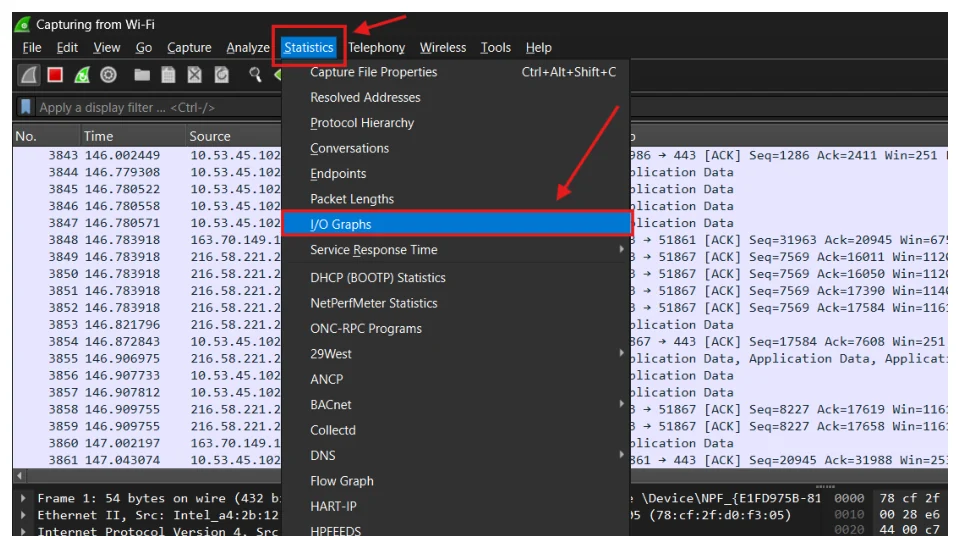Expand the DNS submenu
Image resolution: width=960 pixels, height=536 pixels.
(x=456, y=456)
